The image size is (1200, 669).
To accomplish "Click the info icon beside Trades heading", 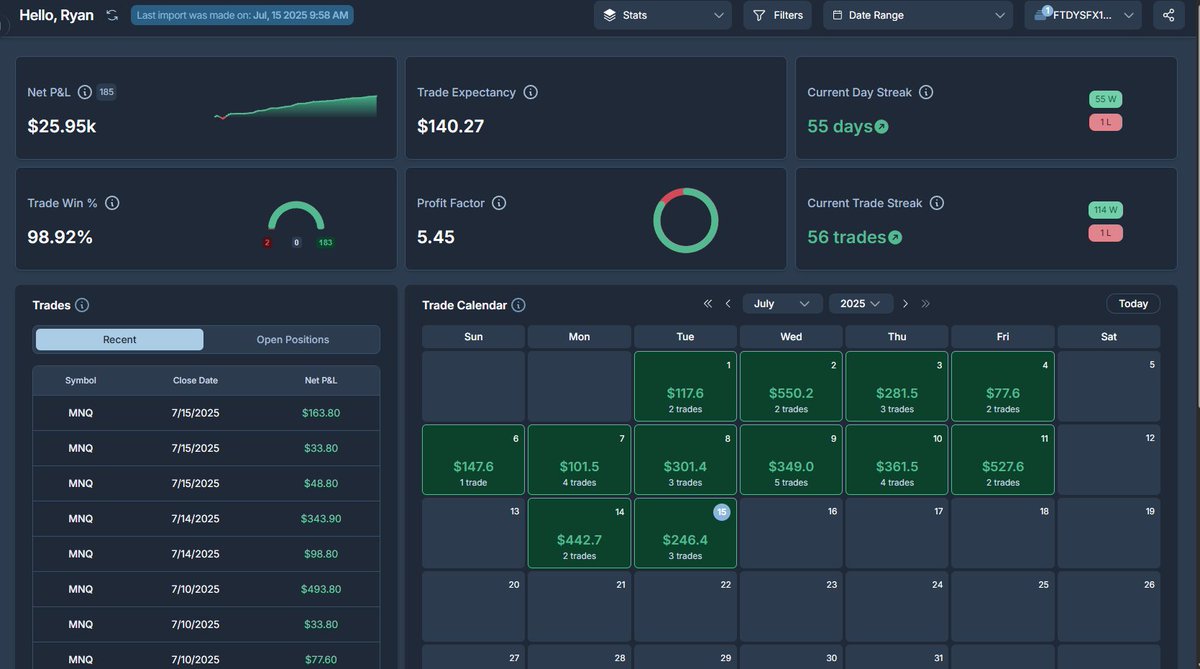I will tap(82, 305).
